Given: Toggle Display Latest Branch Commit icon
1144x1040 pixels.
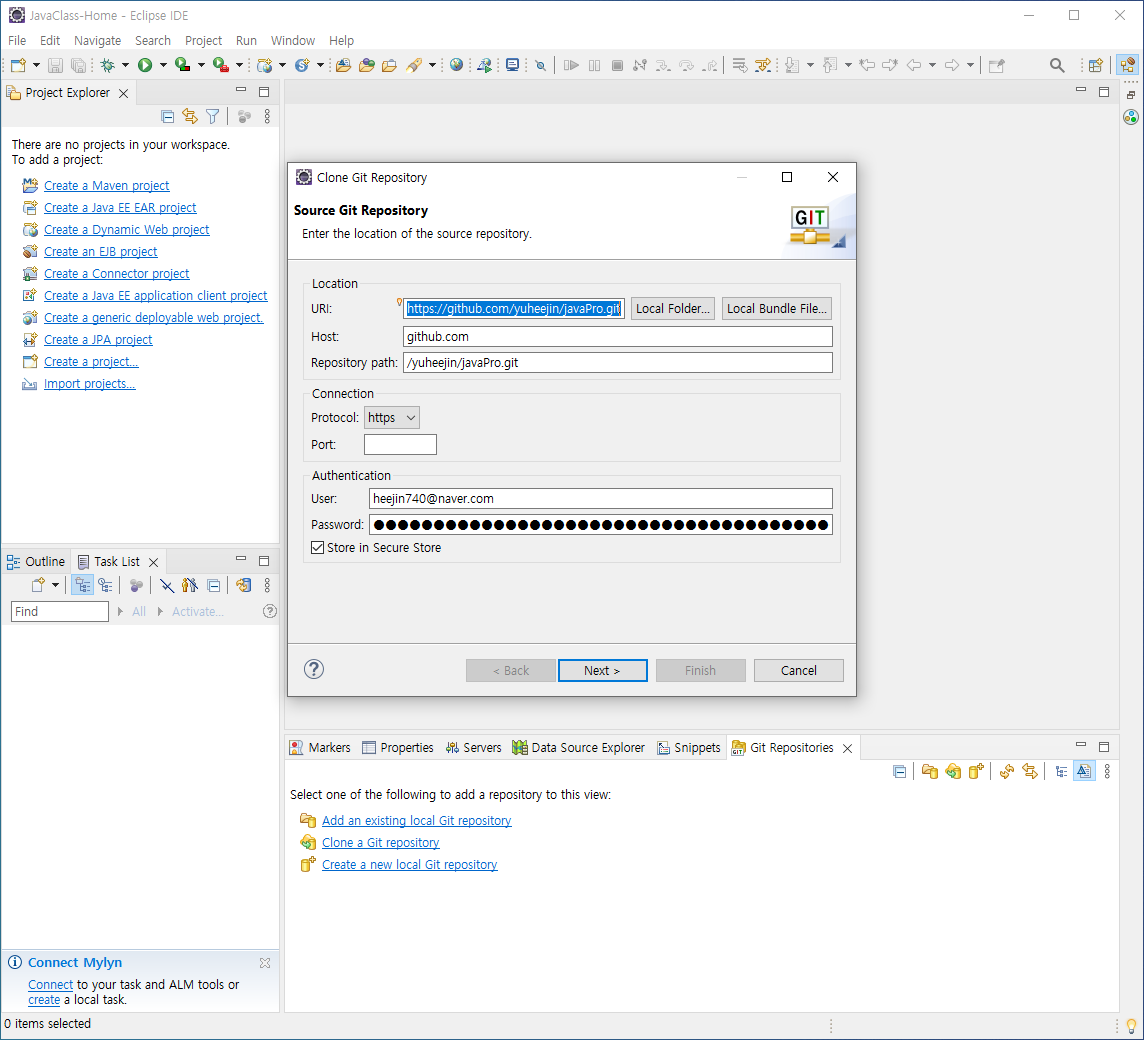Looking at the screenshot, I should click(x=1084, y=771).
